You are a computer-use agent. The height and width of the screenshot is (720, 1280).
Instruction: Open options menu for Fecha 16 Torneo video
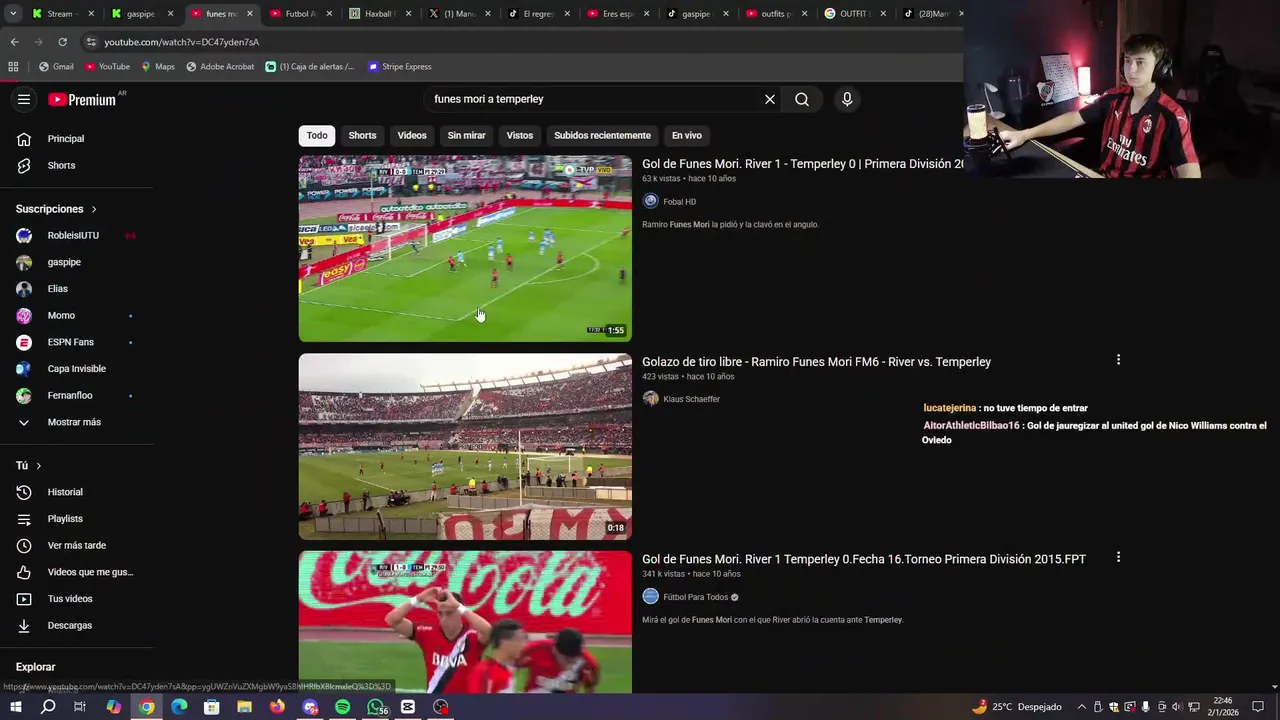[1118, 557]
